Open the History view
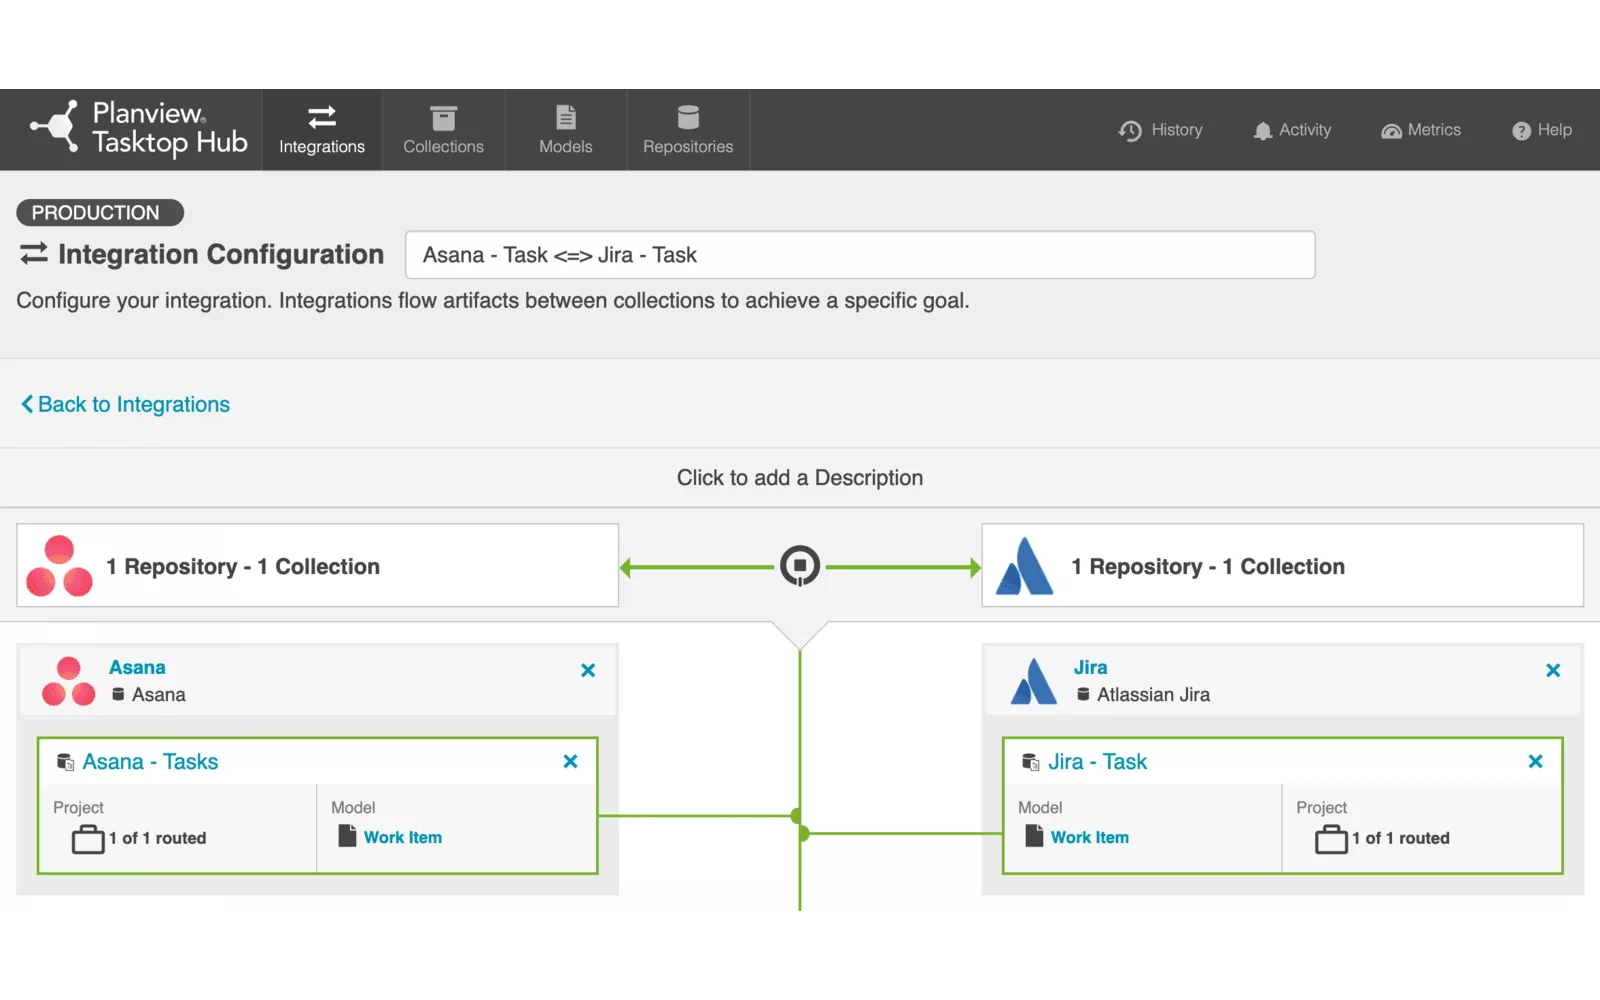 1161,130
